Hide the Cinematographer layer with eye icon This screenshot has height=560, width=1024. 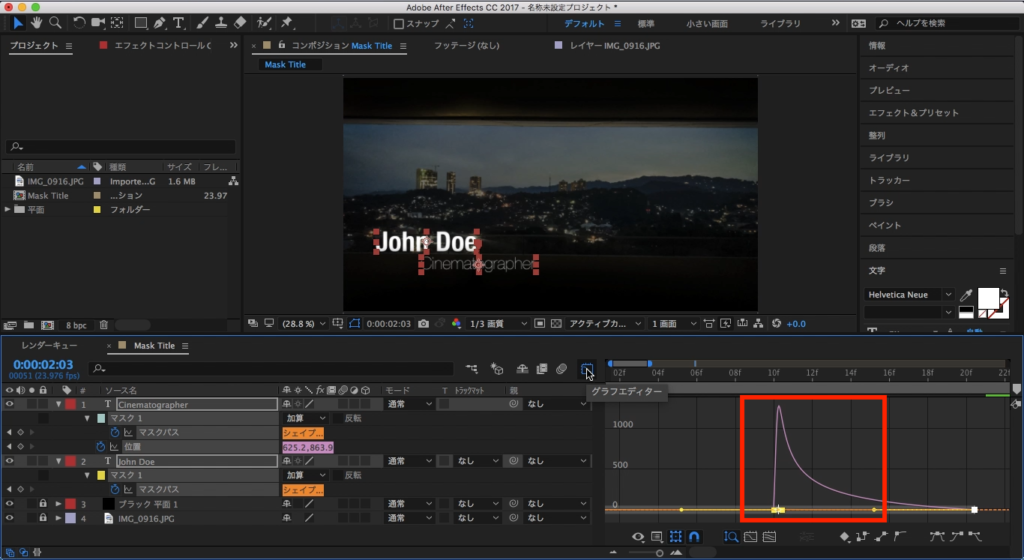[x=9, y=404]
